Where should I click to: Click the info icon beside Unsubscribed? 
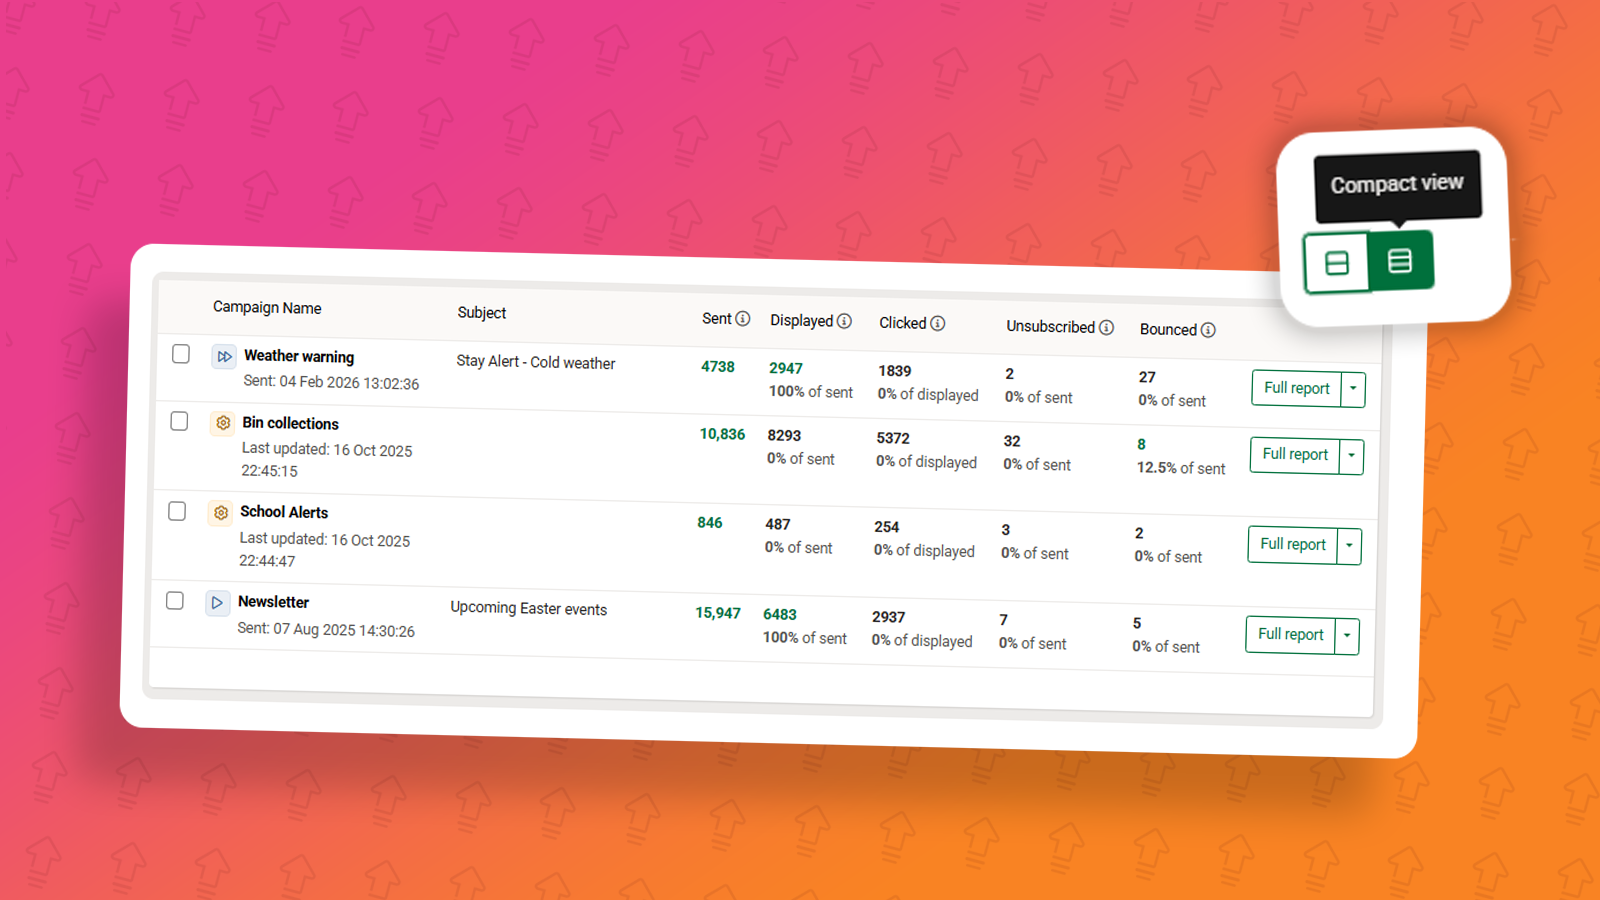point(1106,328)
